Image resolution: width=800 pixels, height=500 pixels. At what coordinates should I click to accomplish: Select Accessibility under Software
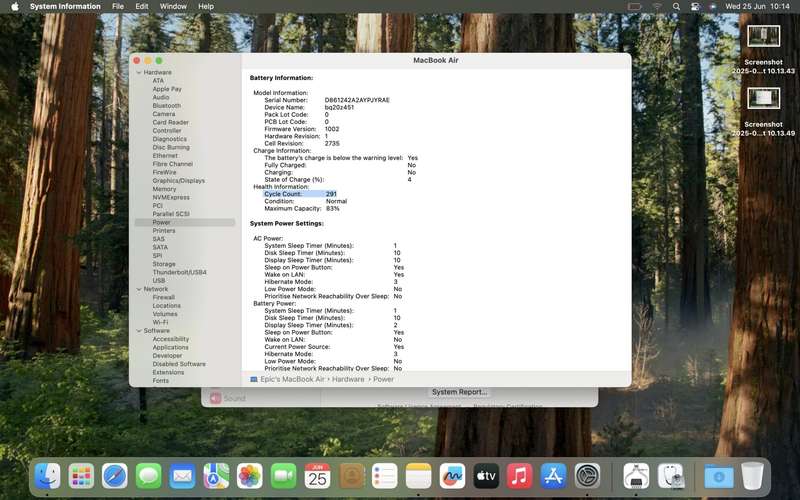(170, 339)
